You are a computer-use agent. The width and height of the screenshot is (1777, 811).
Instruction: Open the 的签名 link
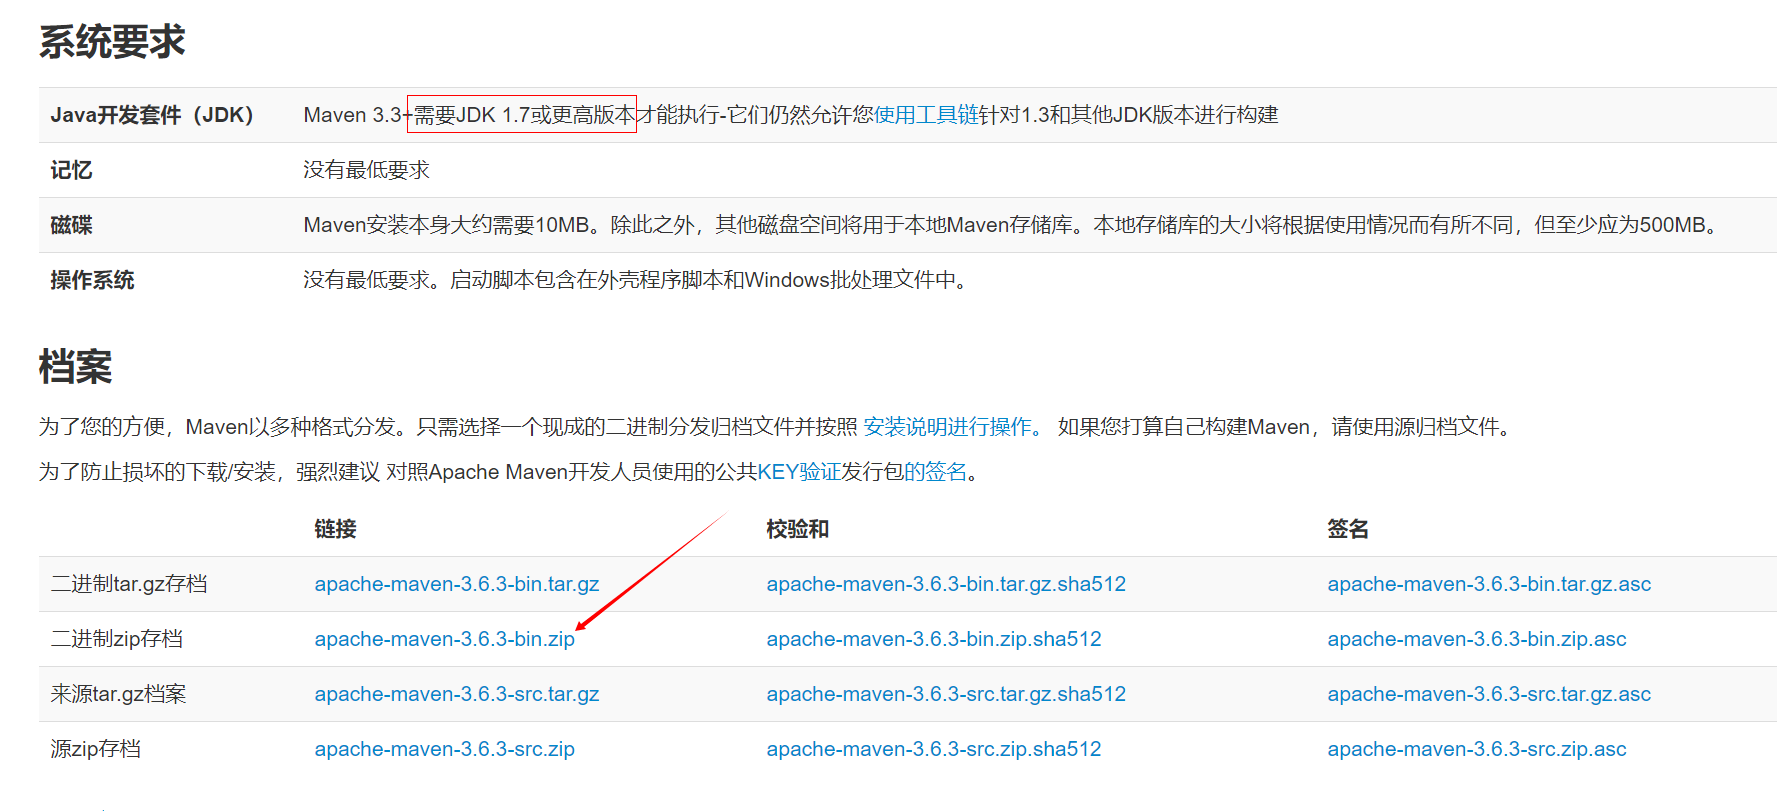pyautogui.click(x=936, y=472)
